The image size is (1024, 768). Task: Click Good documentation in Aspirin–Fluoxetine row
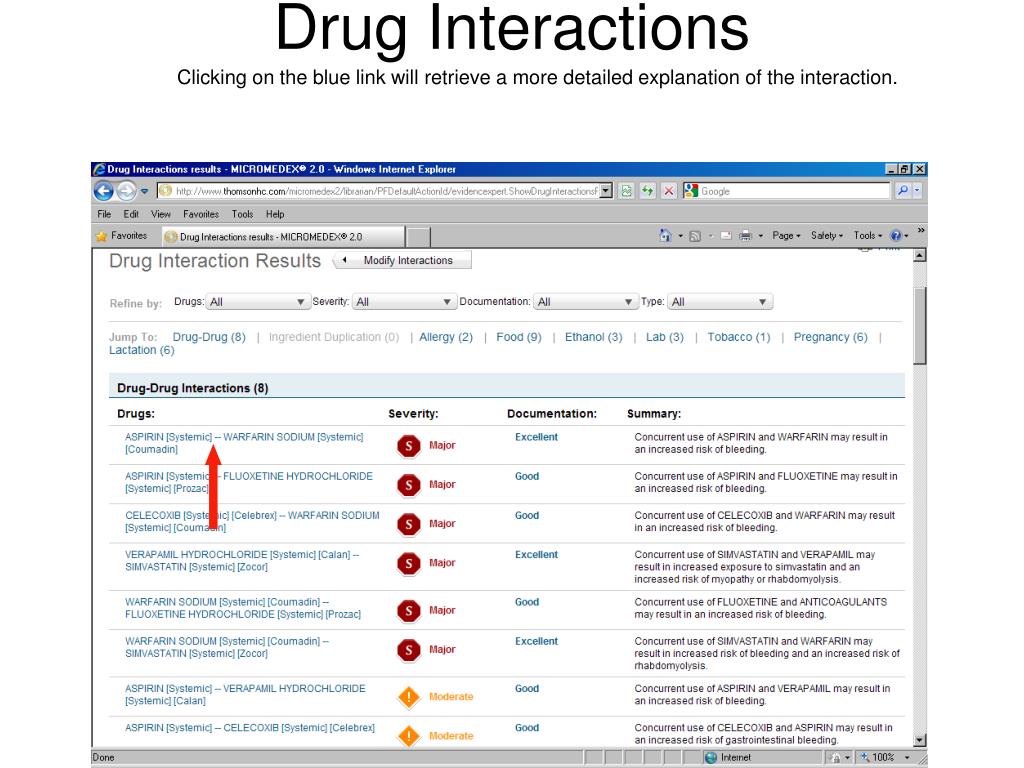(527, 476)
